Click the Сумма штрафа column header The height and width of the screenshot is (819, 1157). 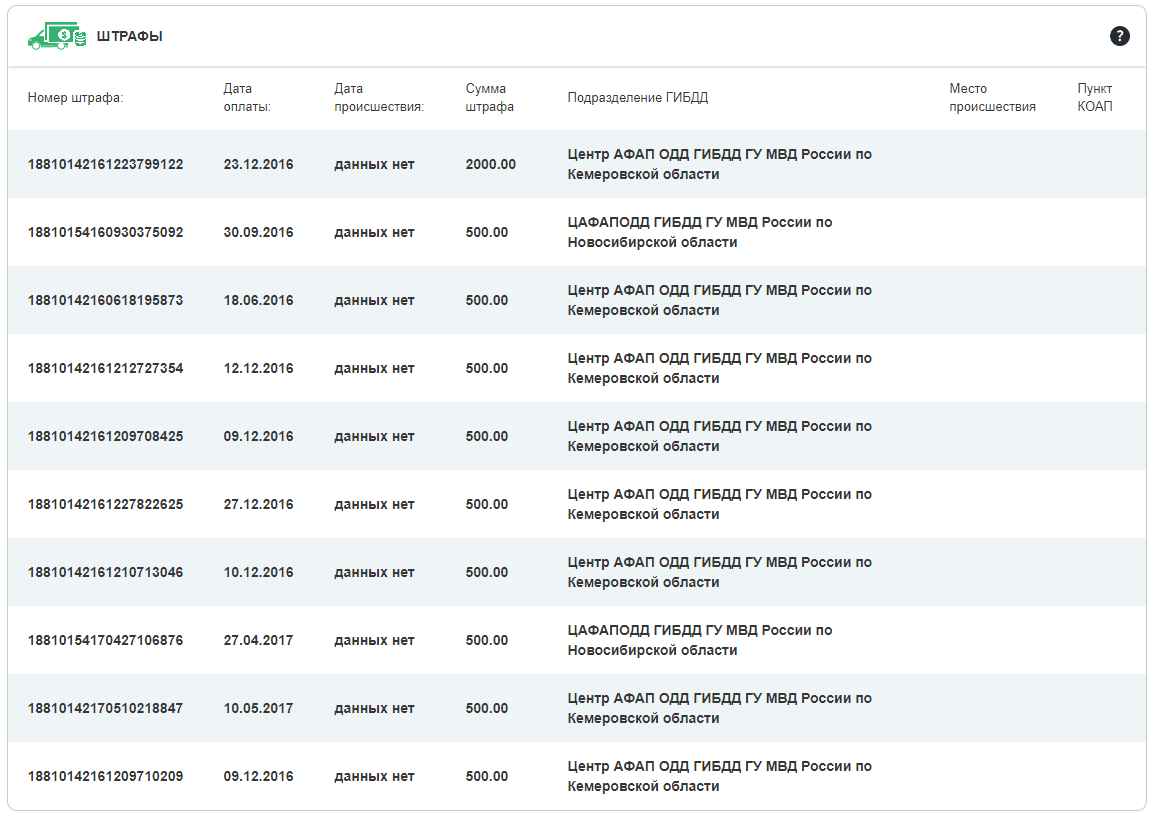point(489,97)
